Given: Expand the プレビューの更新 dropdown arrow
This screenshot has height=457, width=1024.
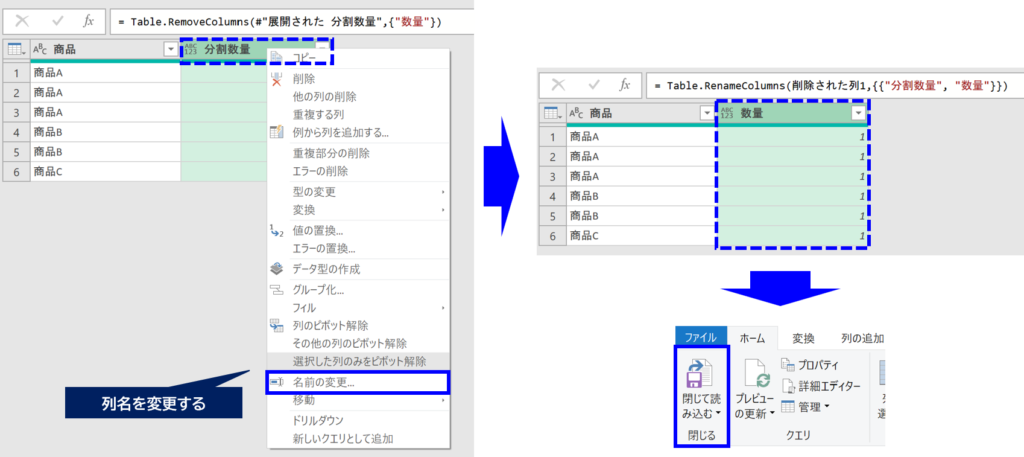Looking at the screenshot, I should pos(771,414).
